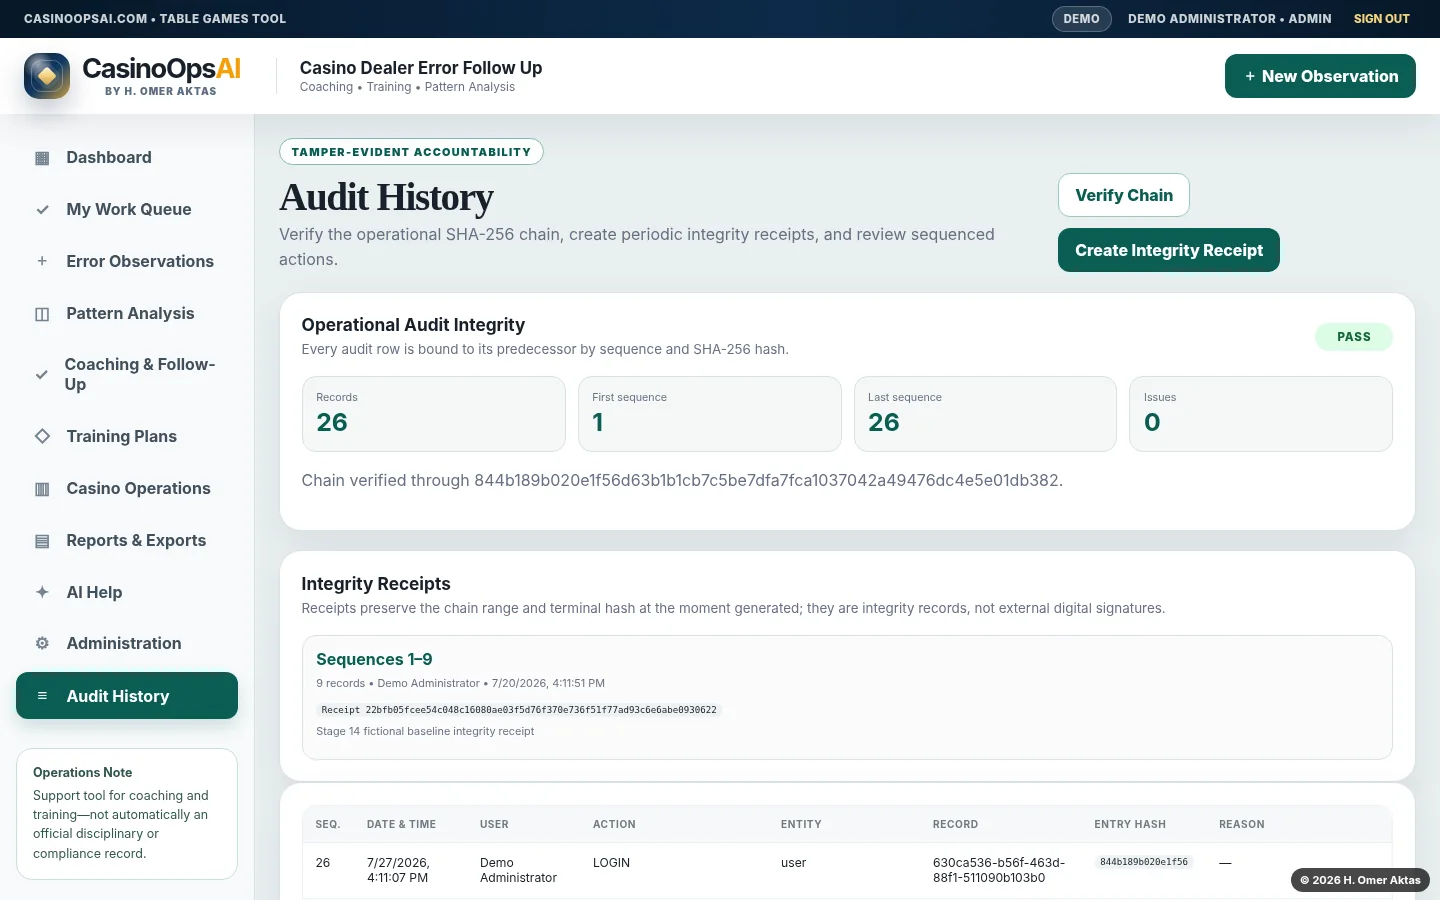
Task: Open Coaching & Follow-Up section
Action: pyautogui.click(x=127, y=375)
